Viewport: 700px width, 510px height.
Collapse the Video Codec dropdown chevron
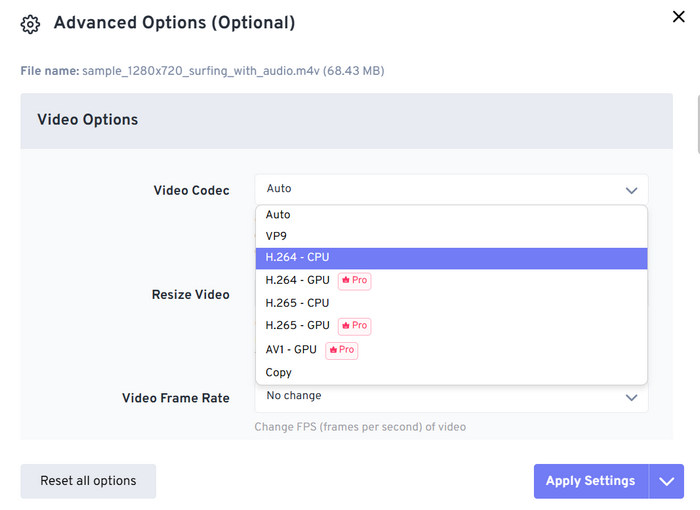631,190
